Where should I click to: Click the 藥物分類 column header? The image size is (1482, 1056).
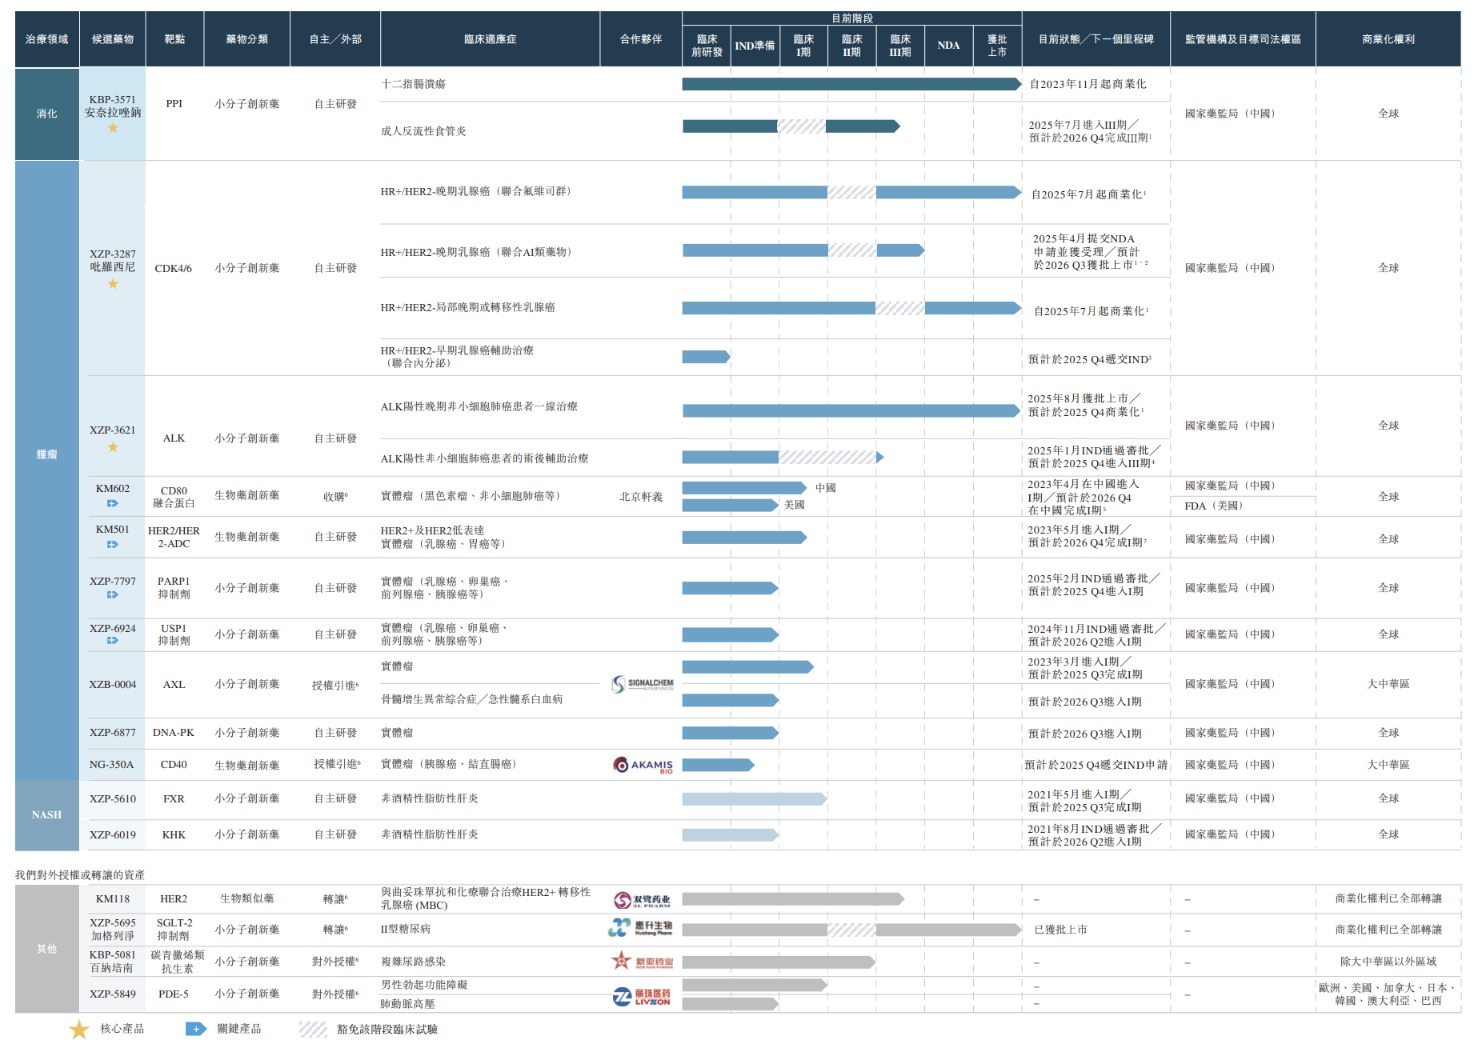pos(247,39)
